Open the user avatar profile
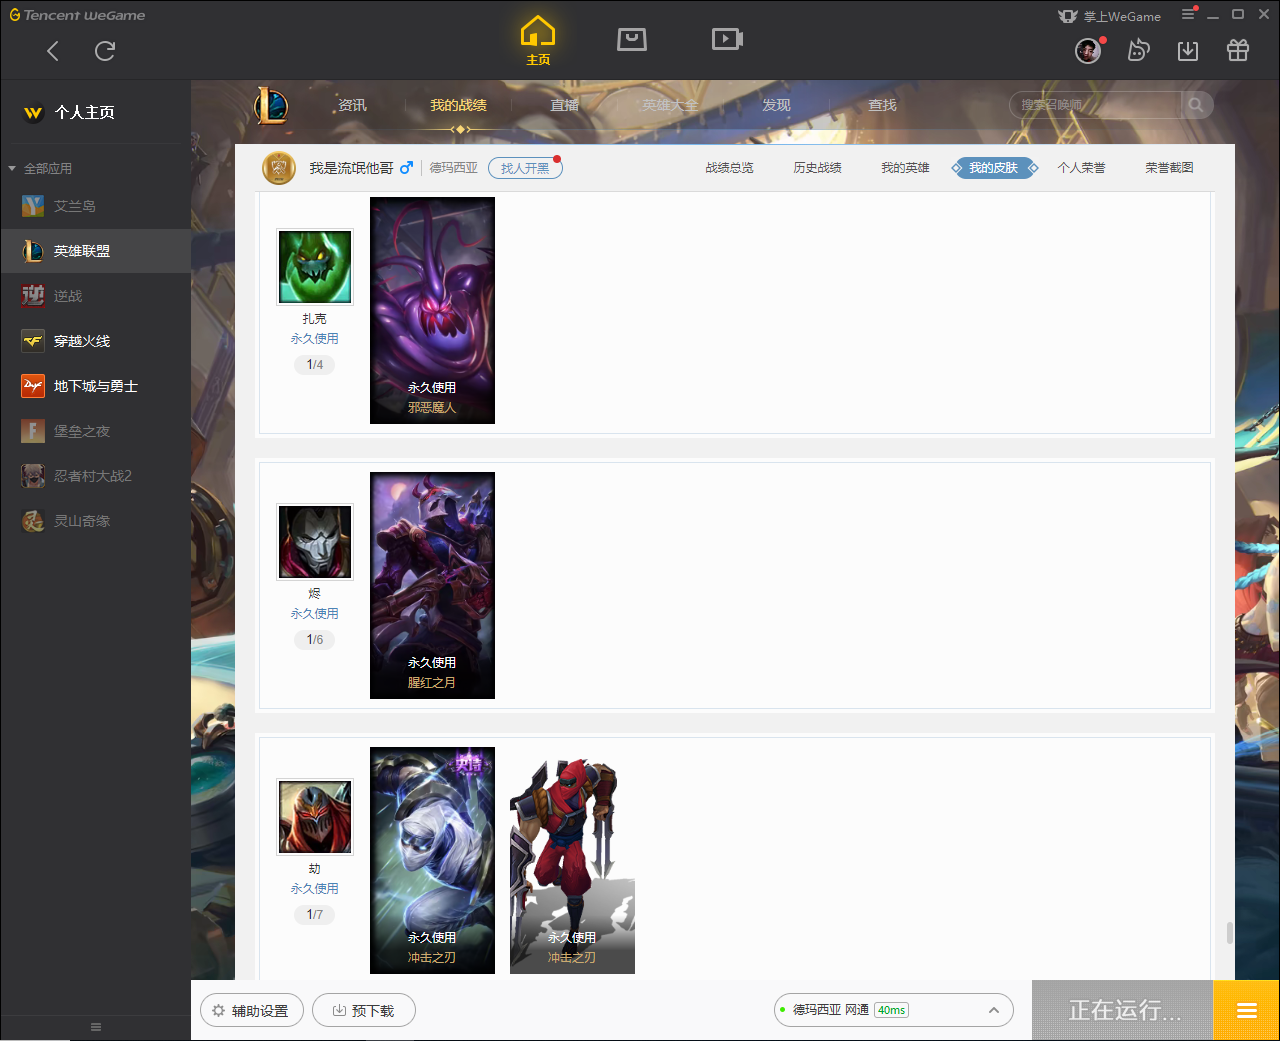This screenshot has width=1280, height=1041. pyautogui.click(x=1088, y=50)
